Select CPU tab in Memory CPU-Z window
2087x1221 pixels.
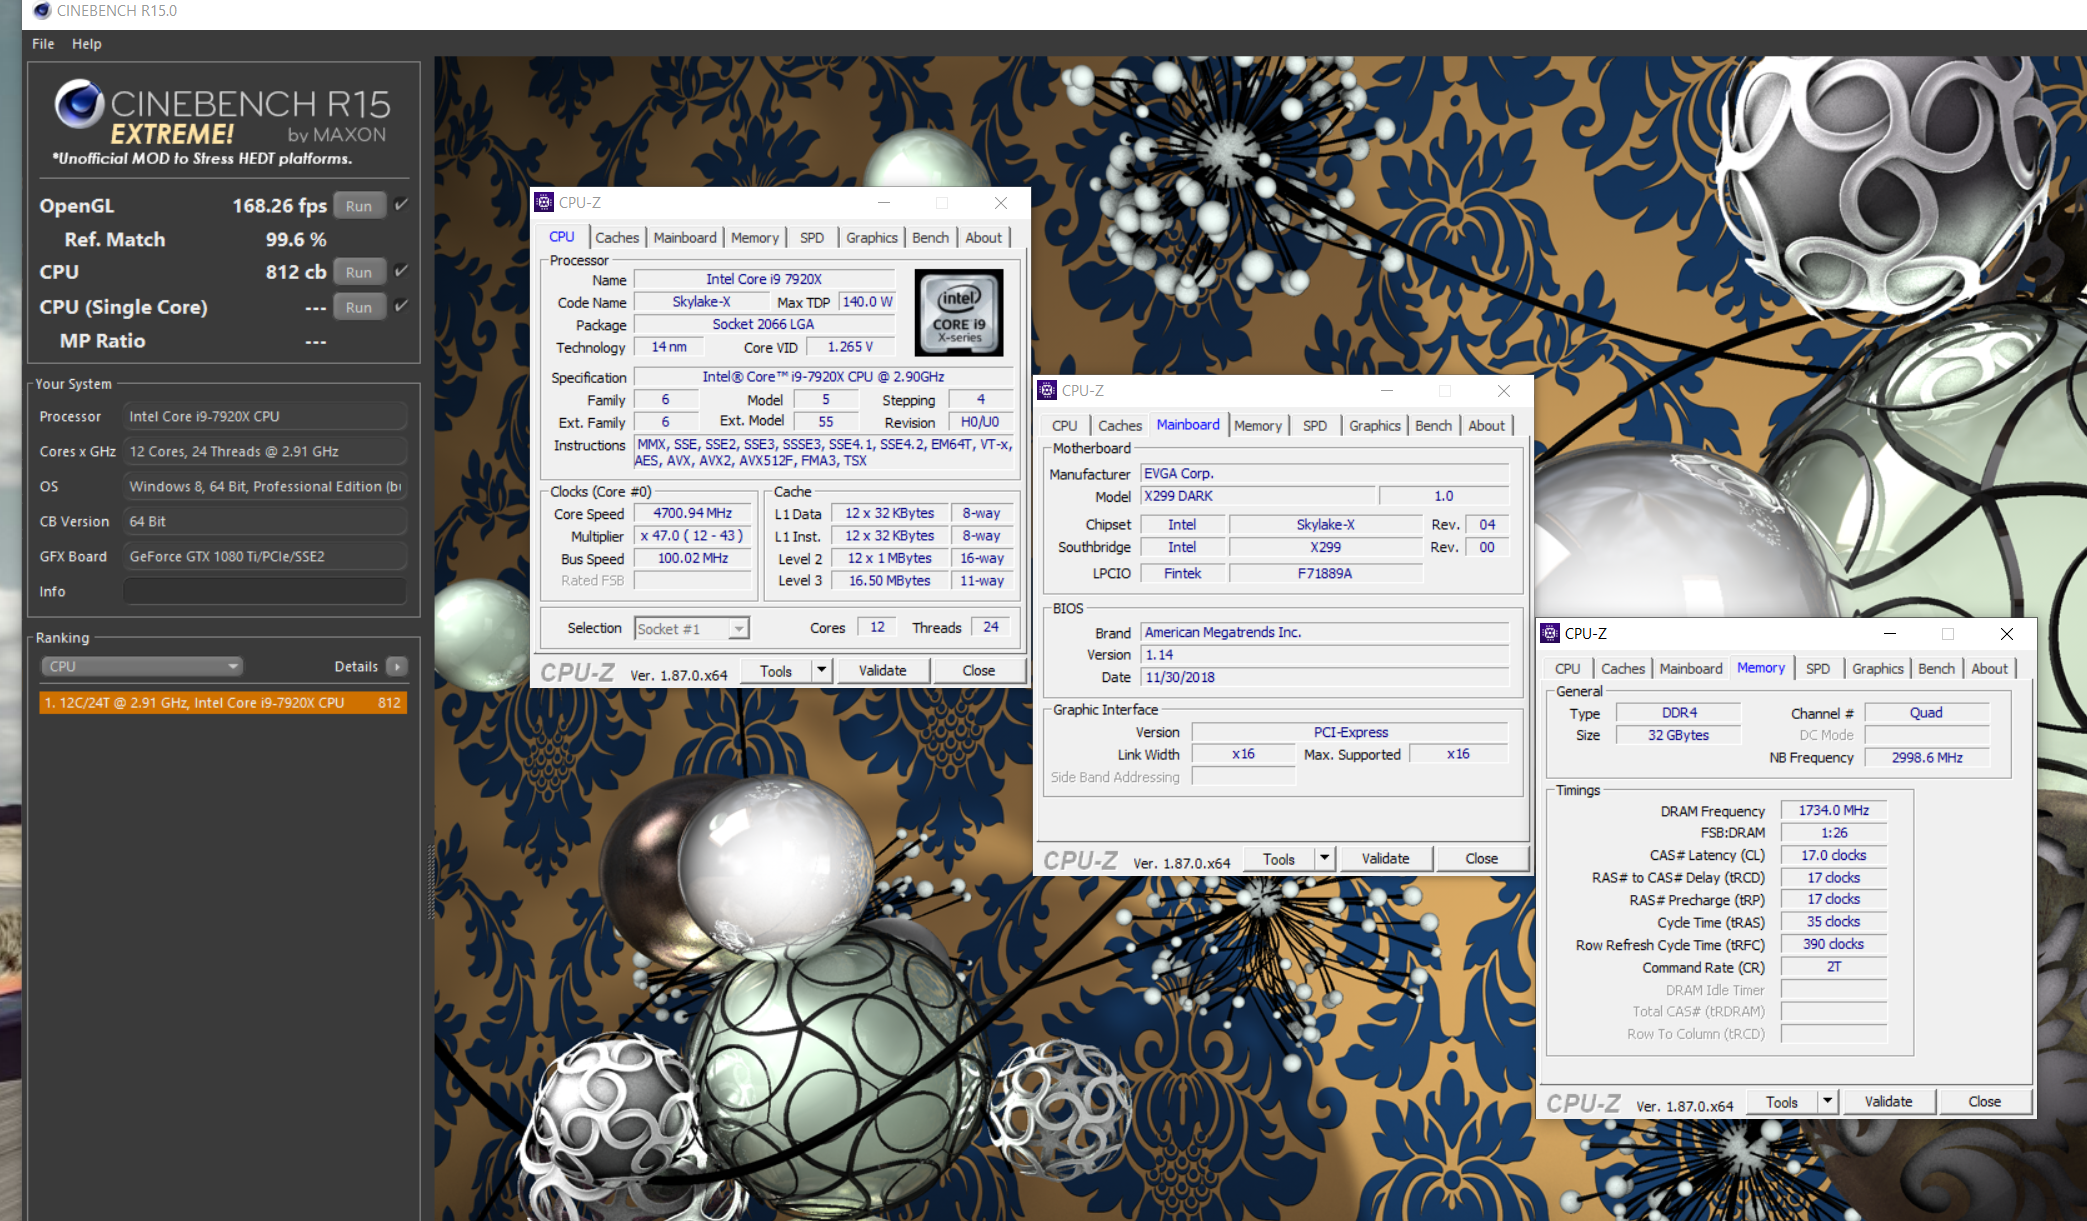tap(1567, 669)
